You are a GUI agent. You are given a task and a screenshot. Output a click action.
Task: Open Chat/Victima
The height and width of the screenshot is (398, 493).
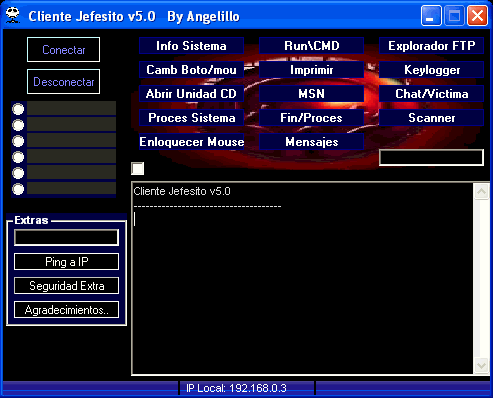tap(431, 94)
